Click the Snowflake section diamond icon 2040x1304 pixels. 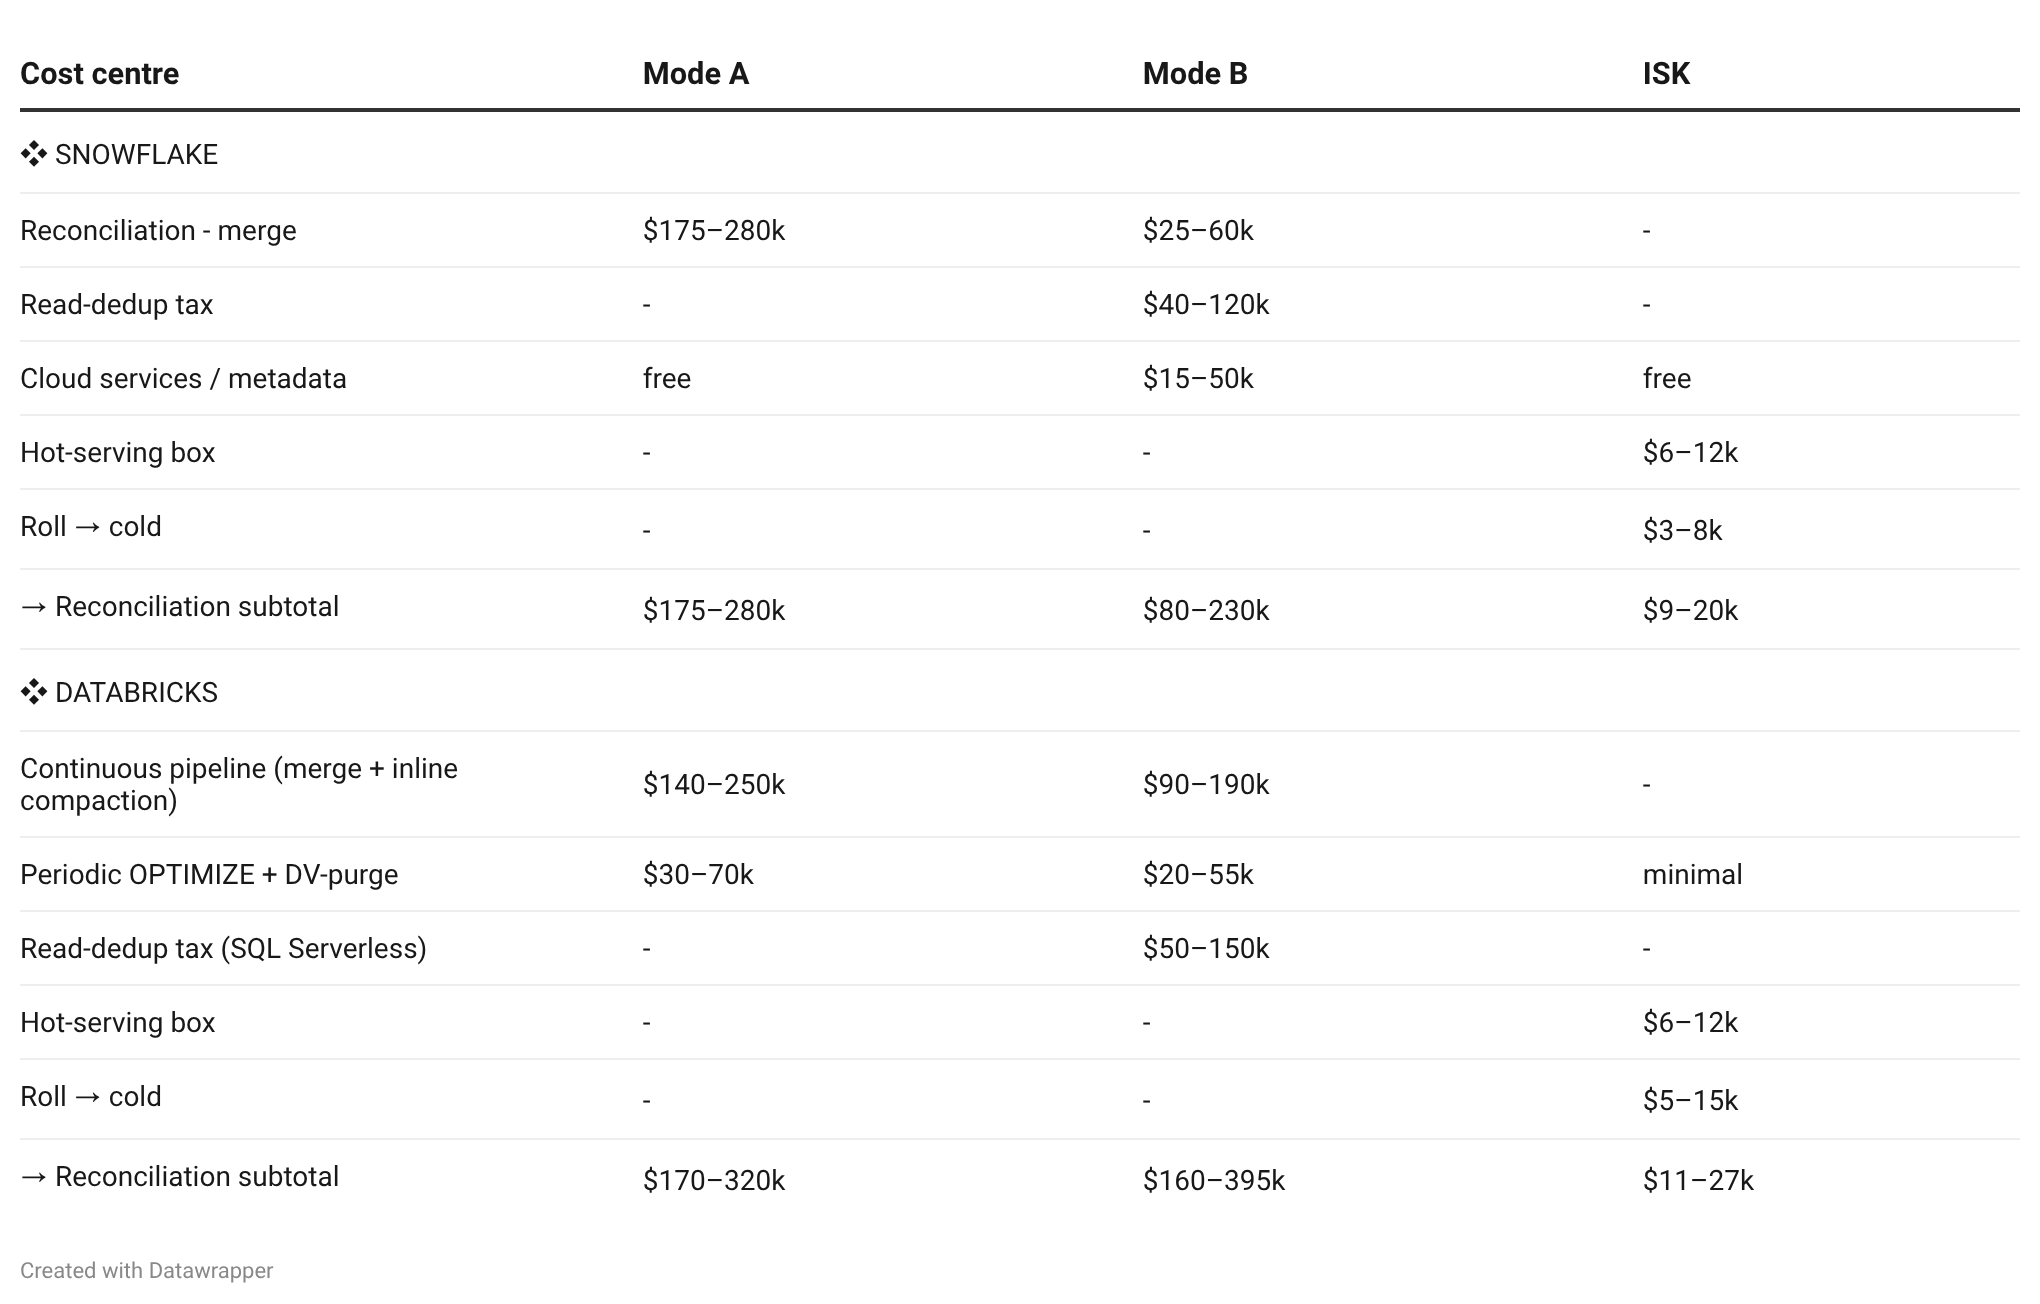(x=34, y=154)
